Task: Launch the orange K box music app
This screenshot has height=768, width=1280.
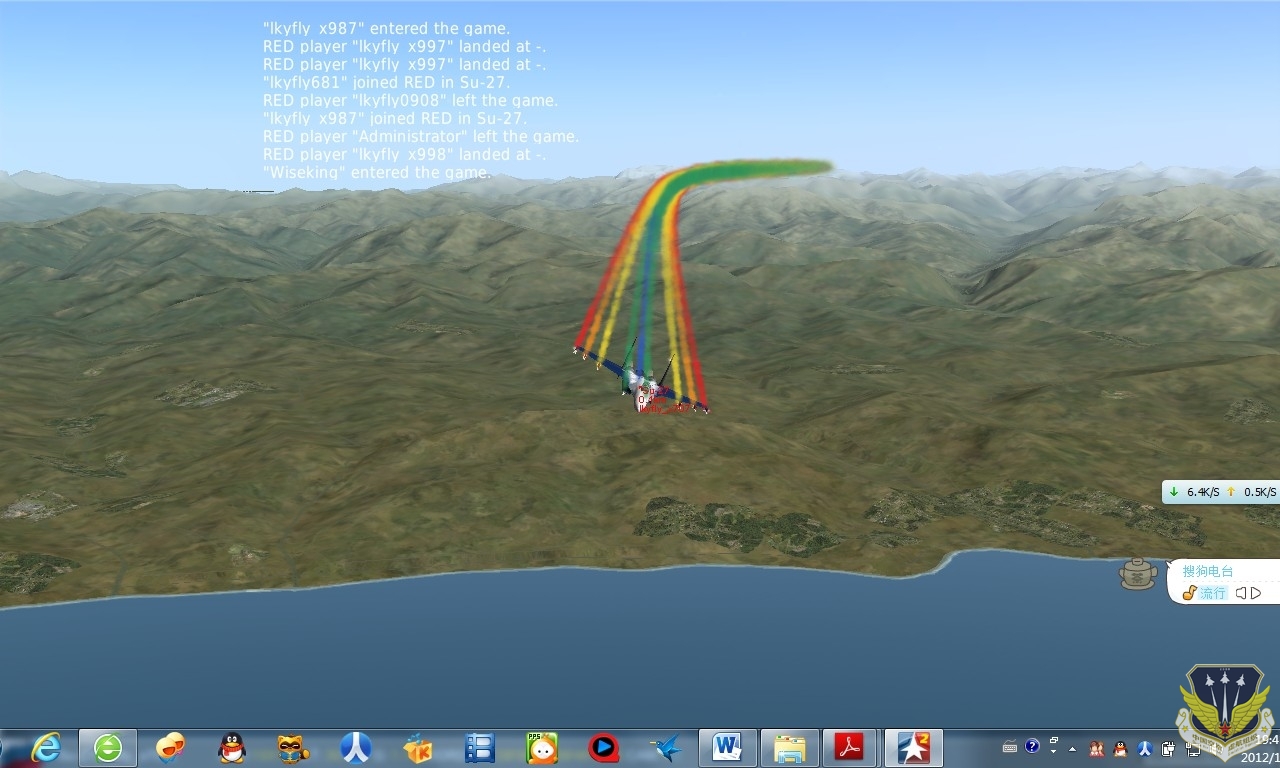Action: coord(418,747)
